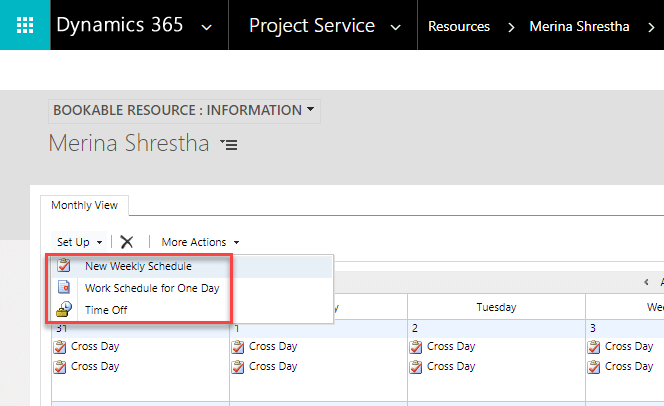Viewport: 664px width, 406px height.
Task: Open second Cross Day entry on day 3
Action: [629, 367]
